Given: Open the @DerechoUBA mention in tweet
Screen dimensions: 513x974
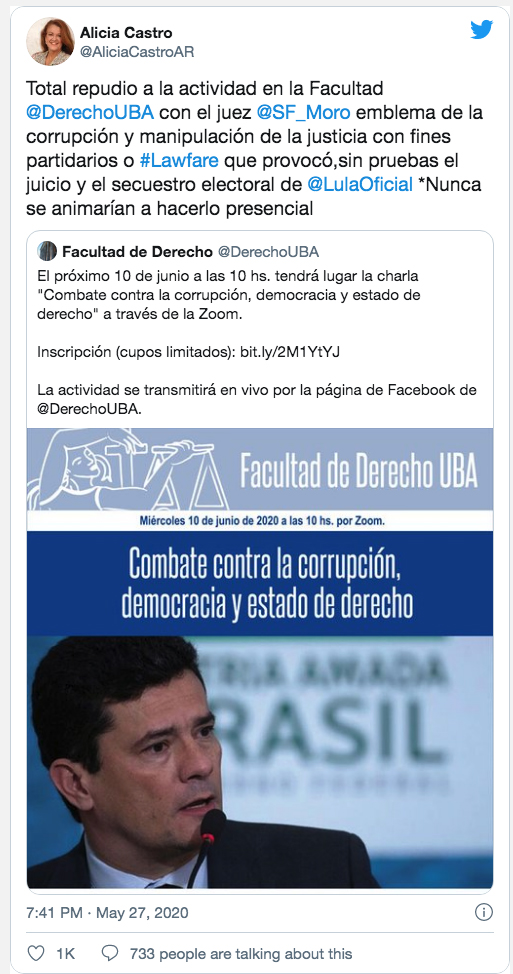Looking at the screenshot, I should point(89,113).
